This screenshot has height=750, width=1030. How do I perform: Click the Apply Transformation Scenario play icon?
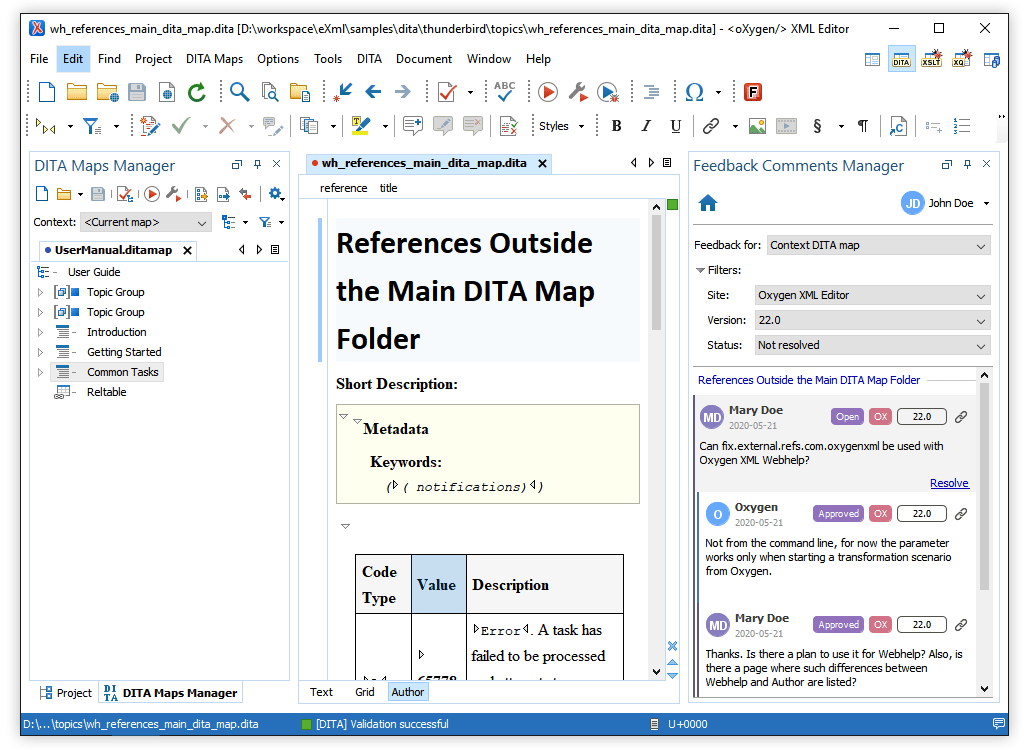coord(547,92)
